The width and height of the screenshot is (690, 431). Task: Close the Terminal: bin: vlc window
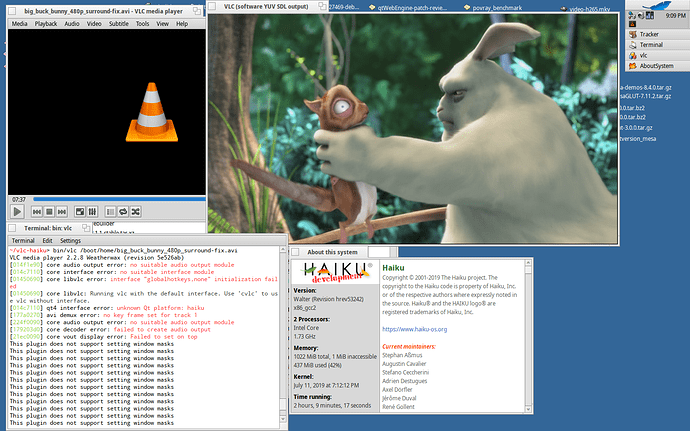pyautogui.click(x=12, y=228)
